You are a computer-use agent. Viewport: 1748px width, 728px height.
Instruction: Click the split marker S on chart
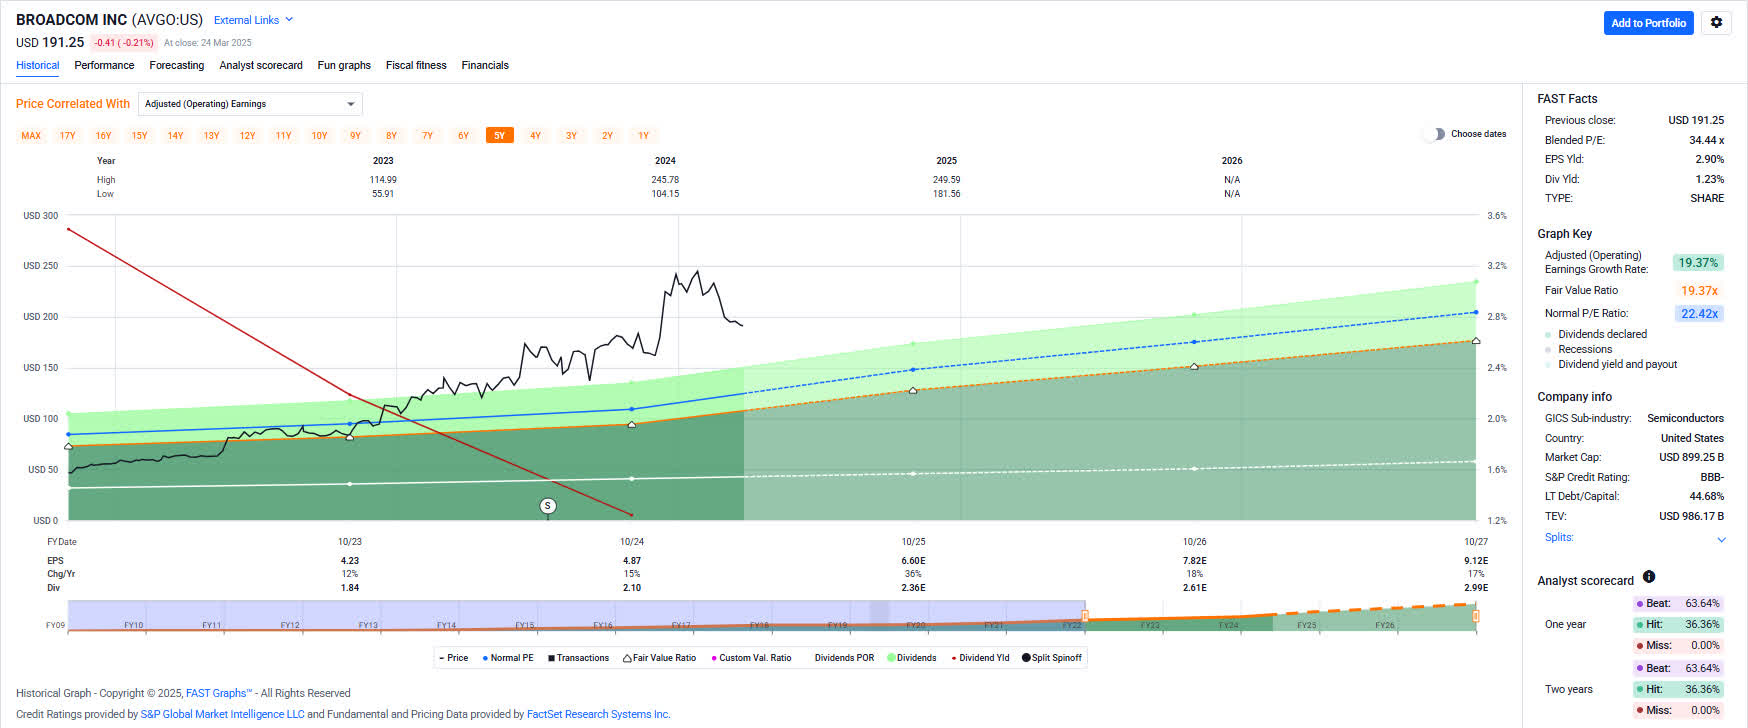(x=547, y=506)
